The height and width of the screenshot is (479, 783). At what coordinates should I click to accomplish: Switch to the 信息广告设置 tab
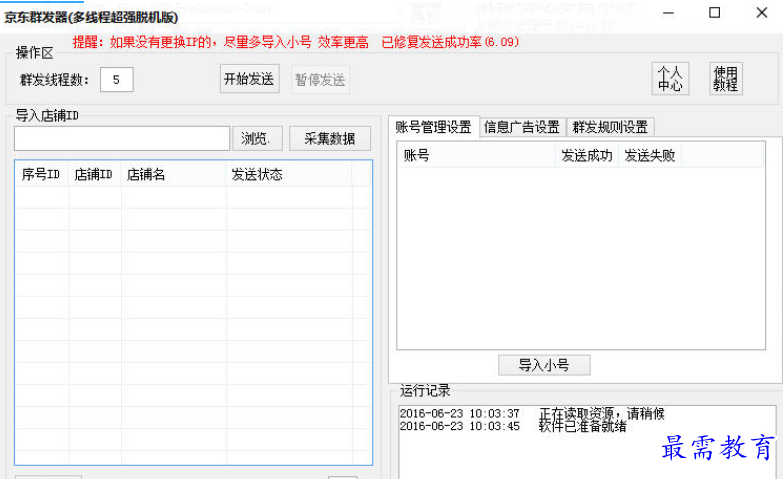pos(522,127)
